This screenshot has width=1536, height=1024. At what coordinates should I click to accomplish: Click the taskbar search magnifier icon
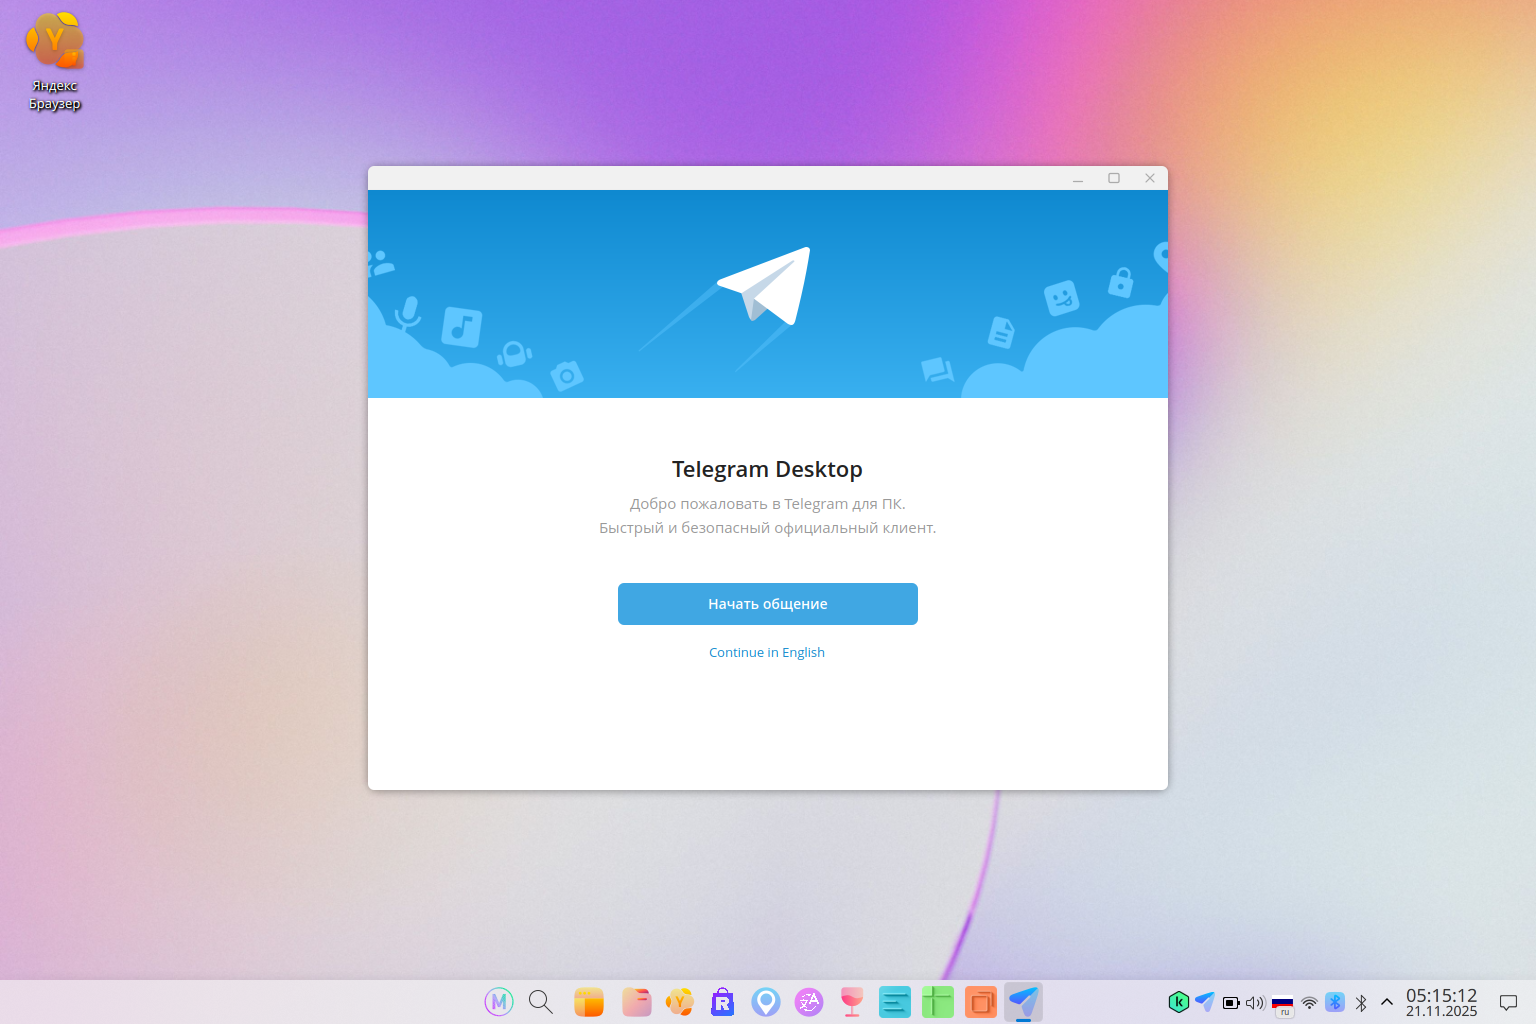(x=541, y=1001)
